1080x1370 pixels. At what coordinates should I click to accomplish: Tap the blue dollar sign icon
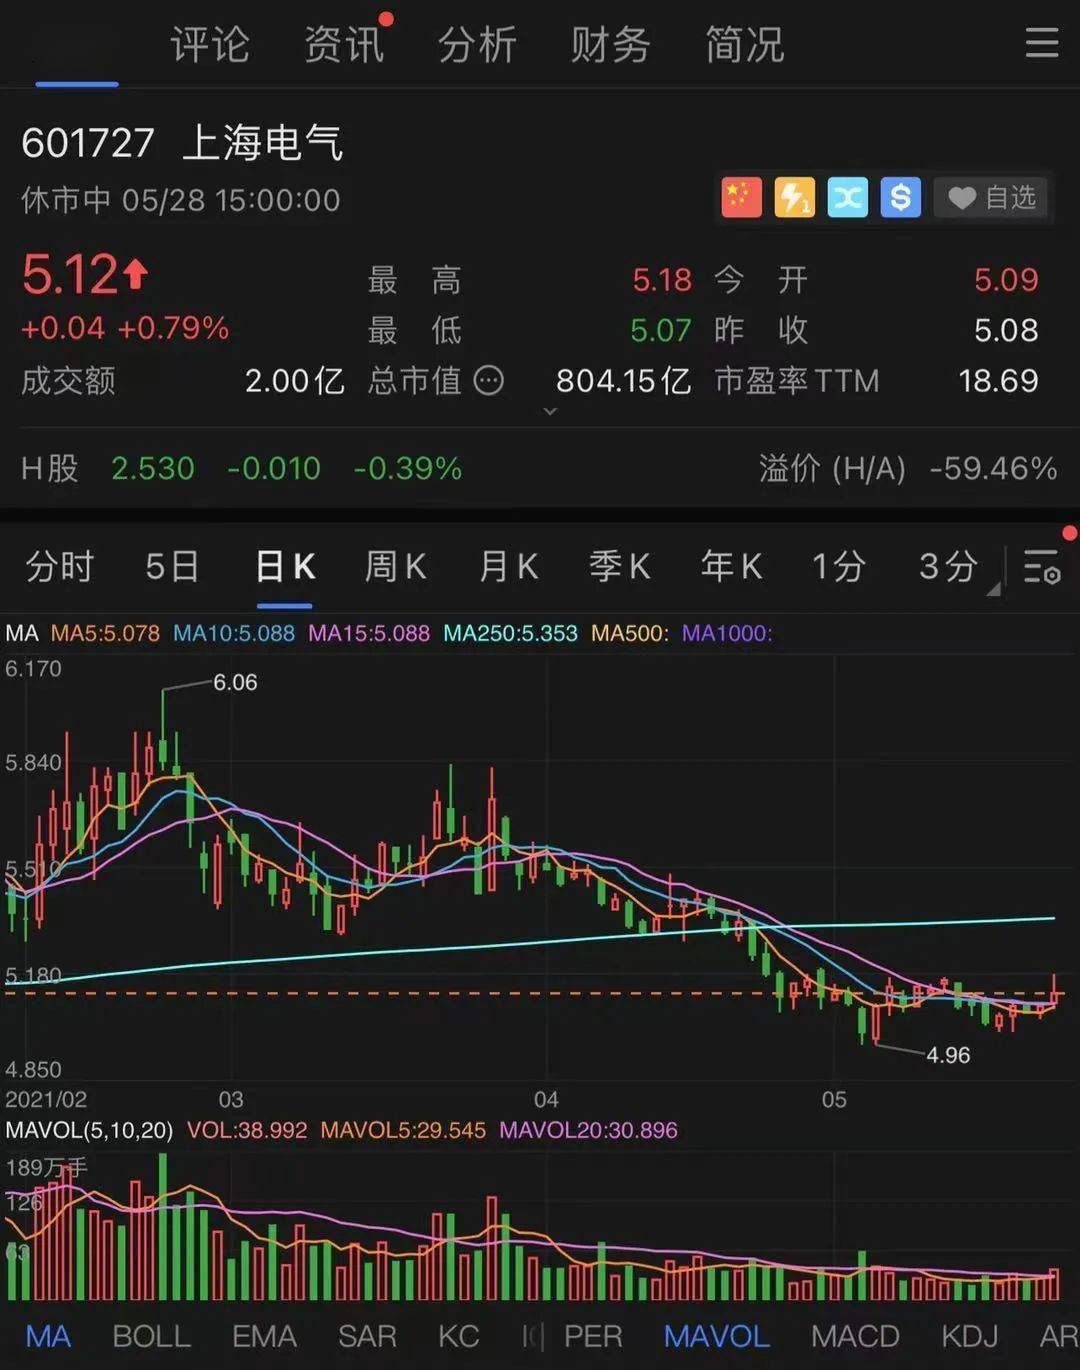[900, 198]
